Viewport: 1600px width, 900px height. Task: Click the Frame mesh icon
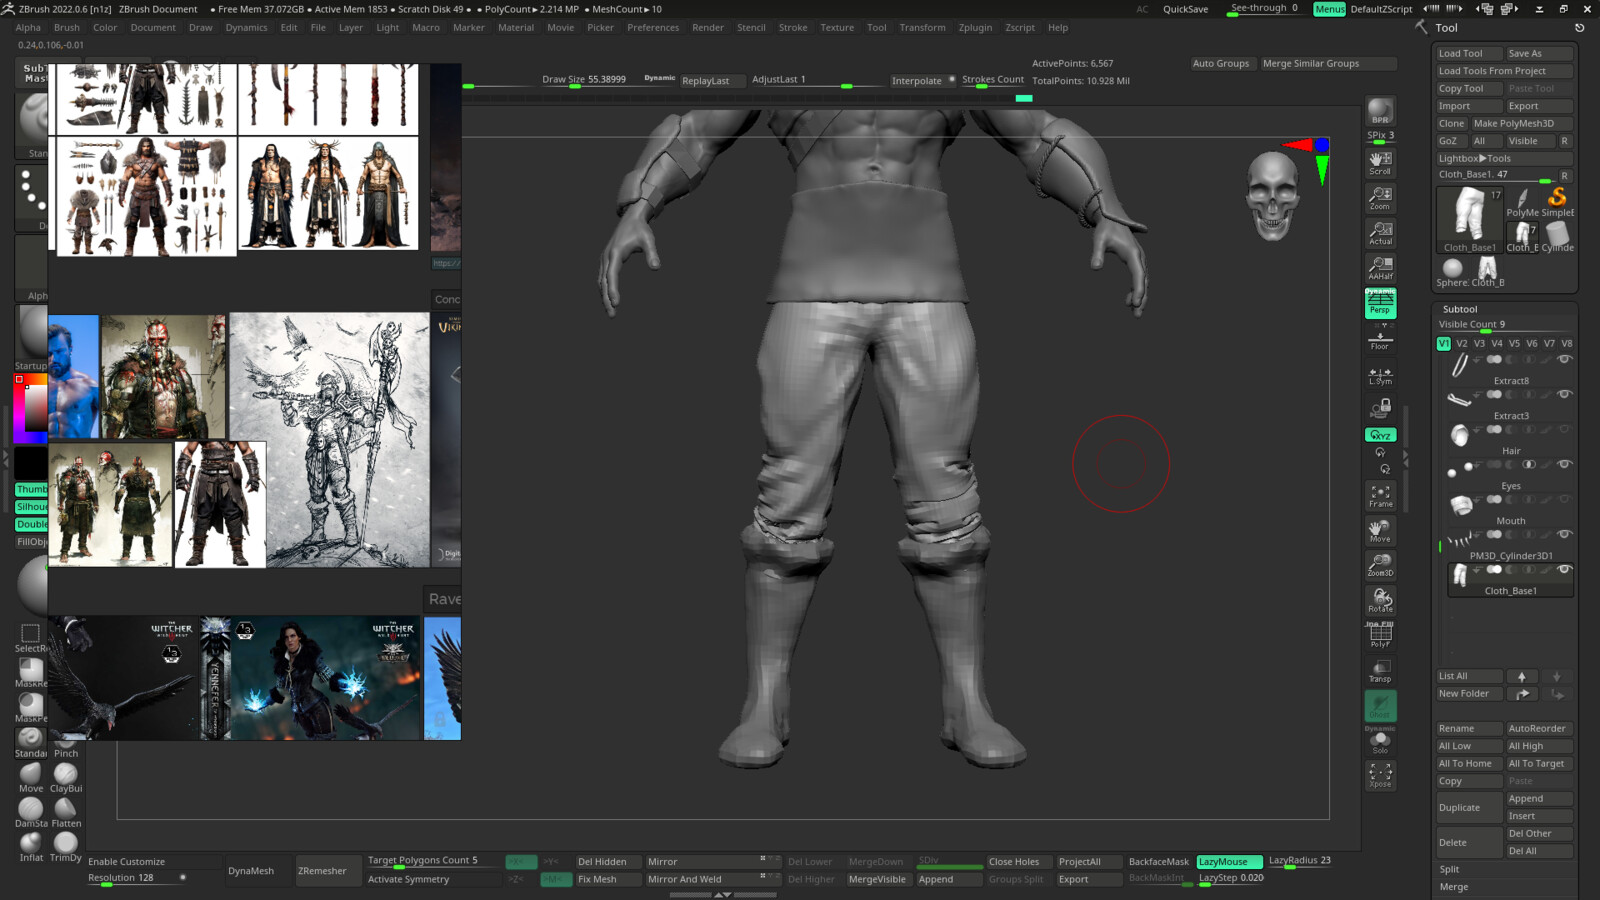(1380, 496)
